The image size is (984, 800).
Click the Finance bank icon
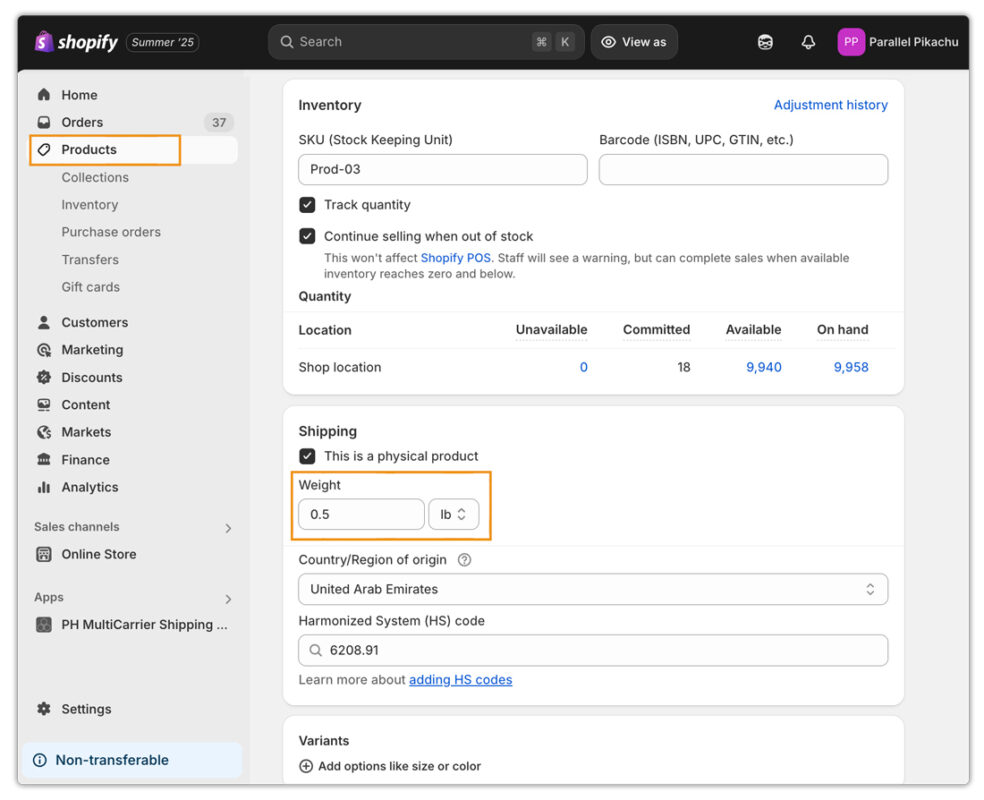(44, 459)
